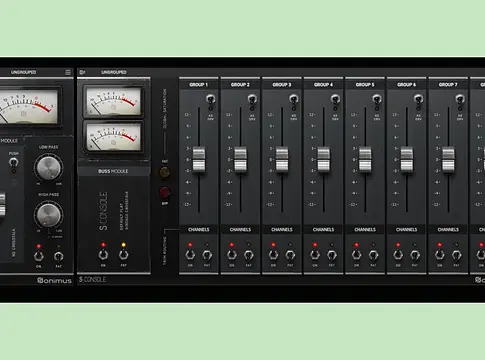Click the small icon left of buss Ungrouped
This screenshot has height=360, width=485.
click(82, 72)
